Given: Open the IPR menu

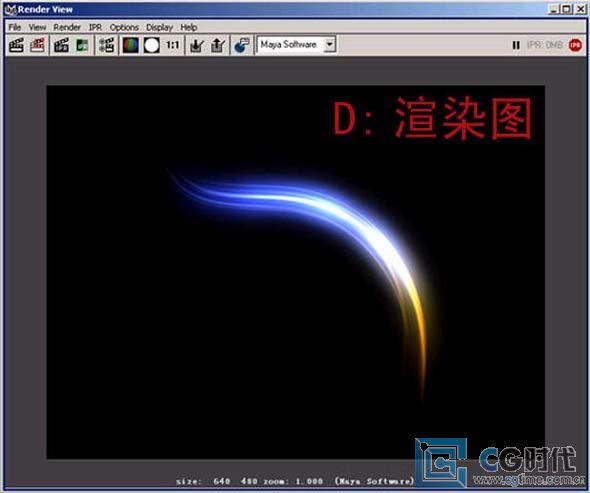Looking at the screenshot, I should click(x=96, y=27).
